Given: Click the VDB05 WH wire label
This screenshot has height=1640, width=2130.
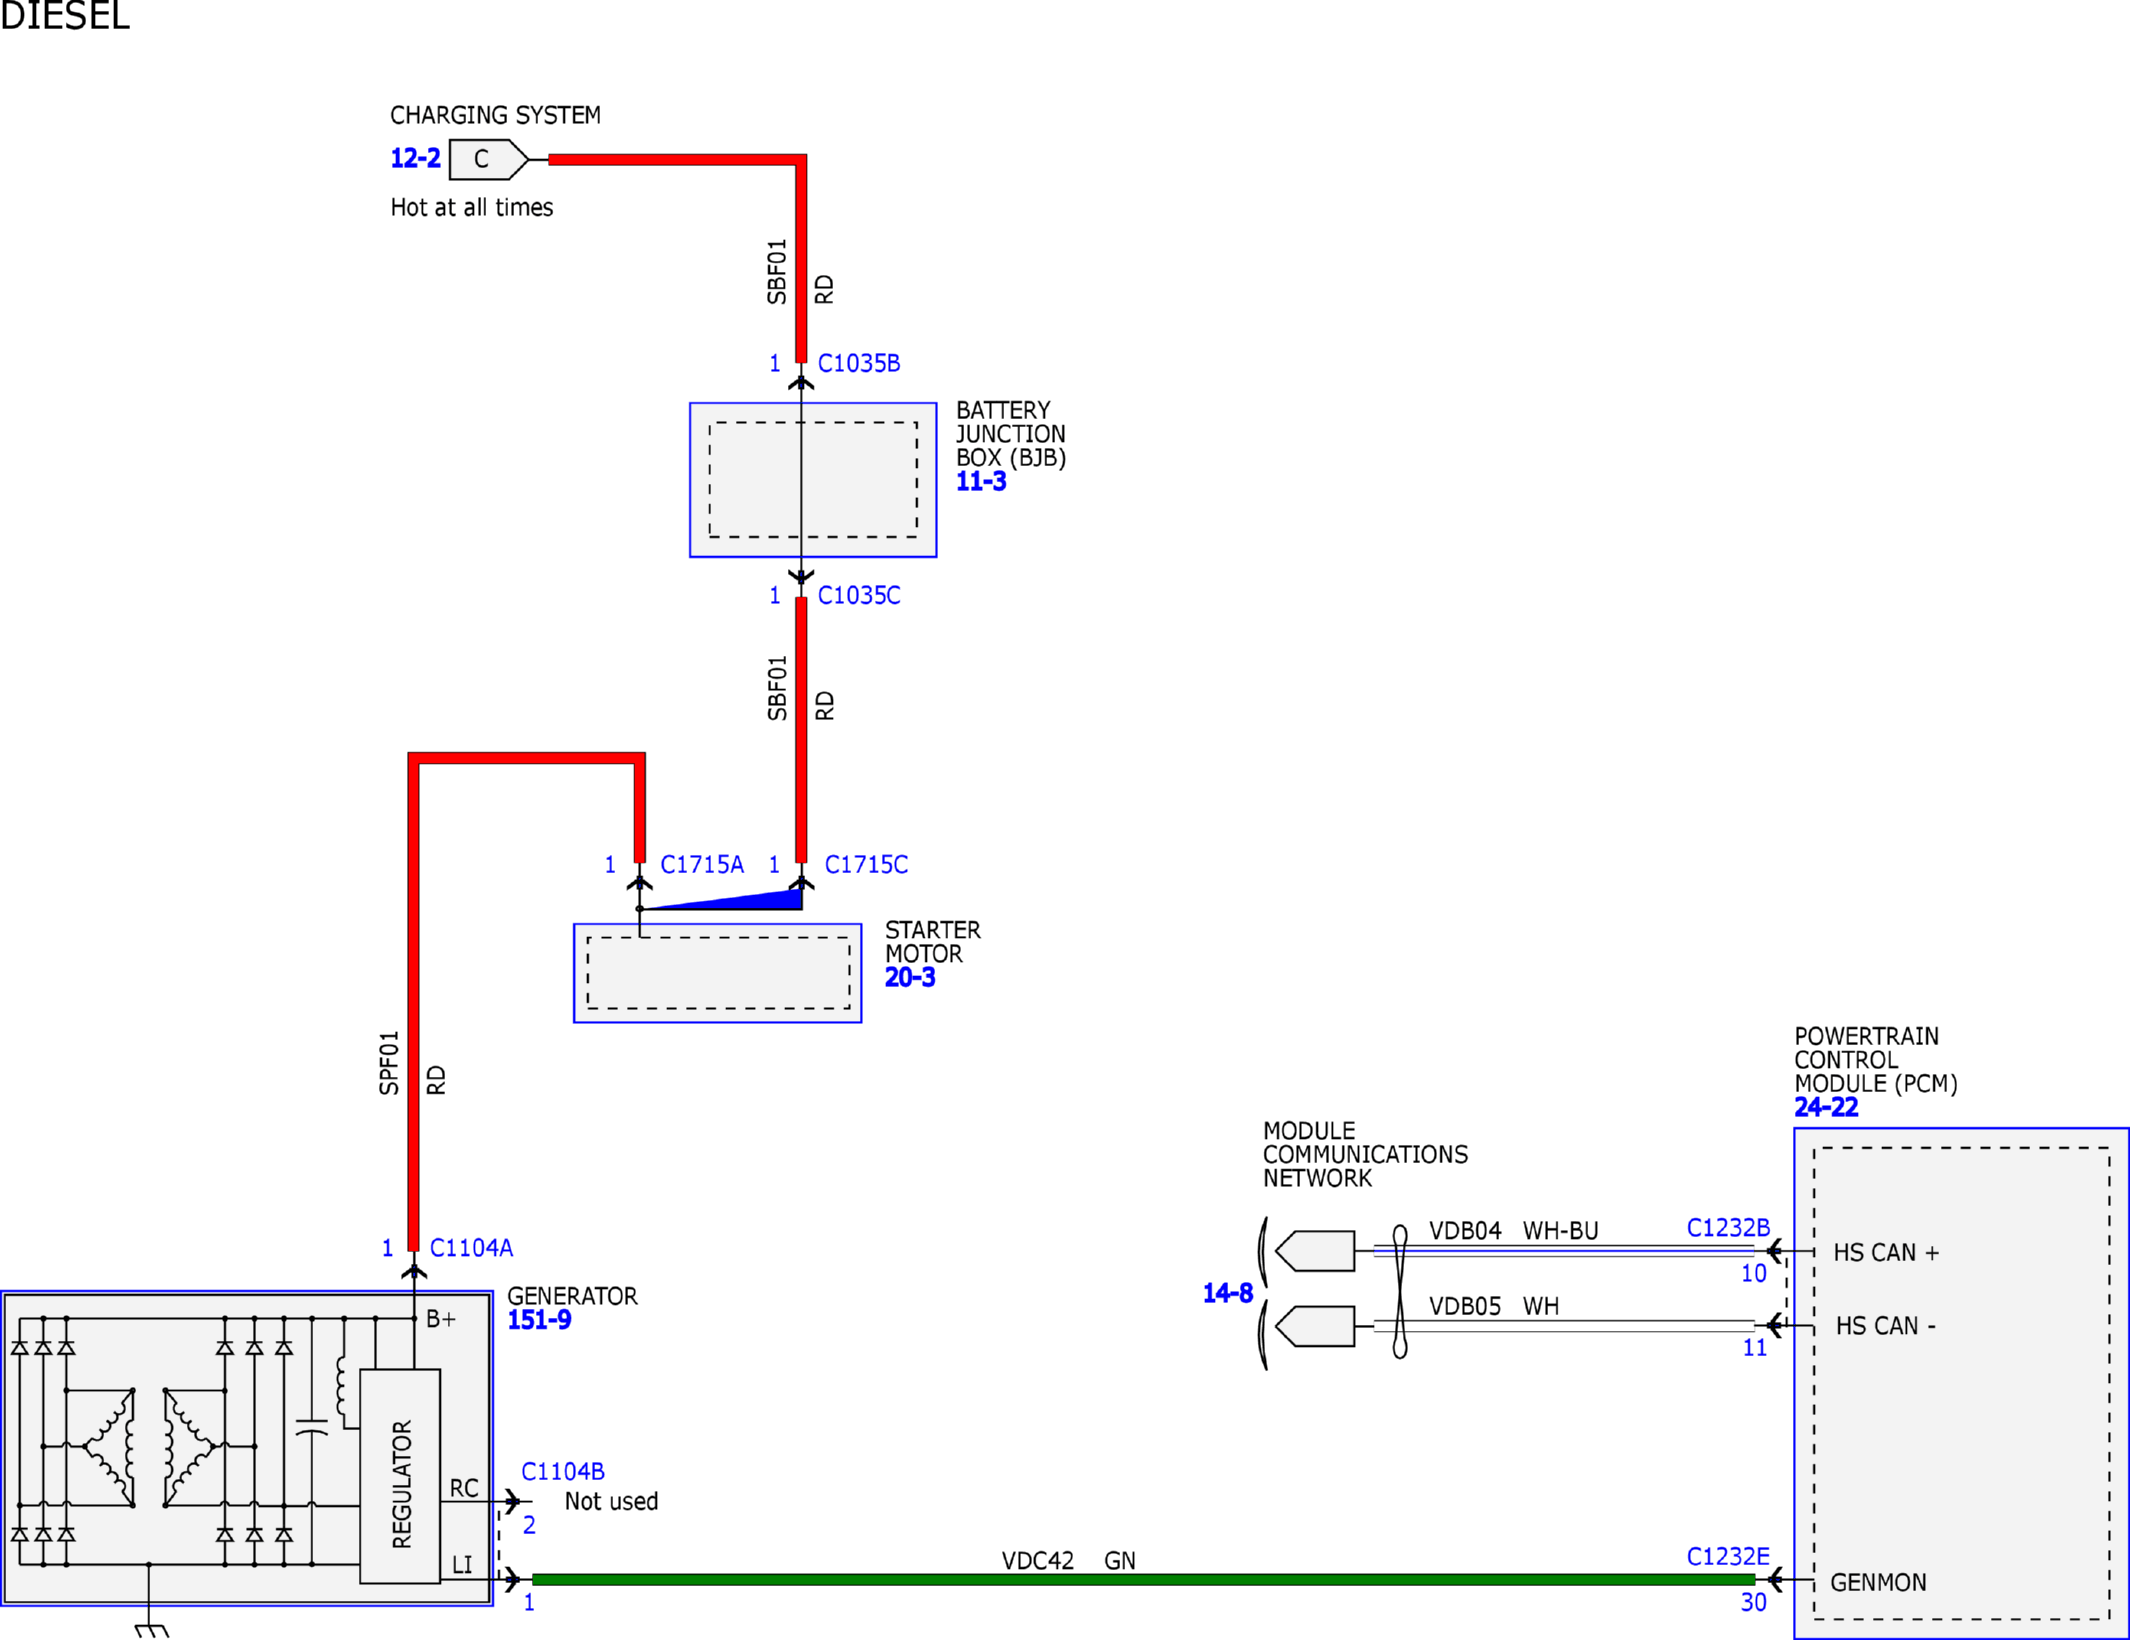Looking at the screenshot, I should click(x=1494, y=1306).
